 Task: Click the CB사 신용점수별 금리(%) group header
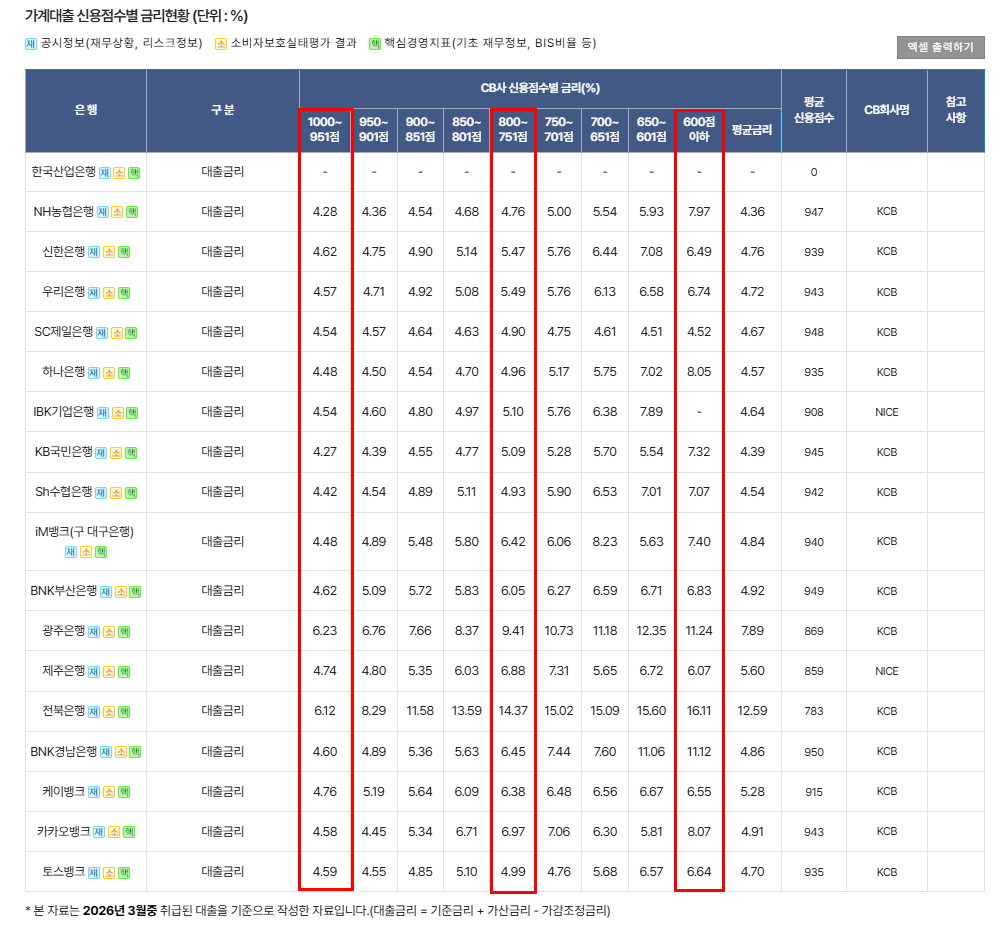coord(540,88)
